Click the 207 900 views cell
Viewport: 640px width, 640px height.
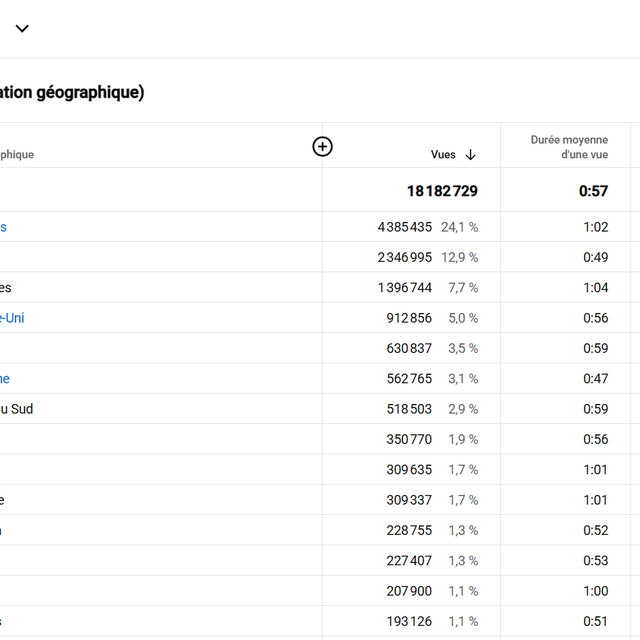pos(409,591)
